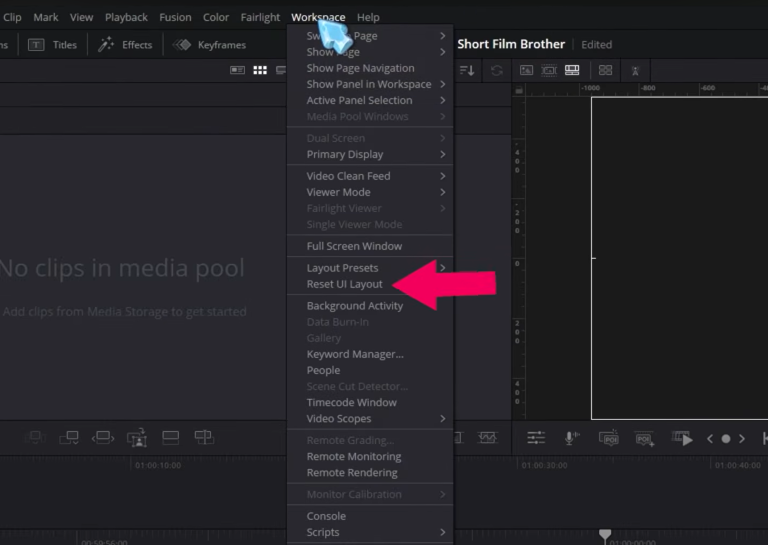Expand the Show Panel in Workspace submenu

point(370,84)
